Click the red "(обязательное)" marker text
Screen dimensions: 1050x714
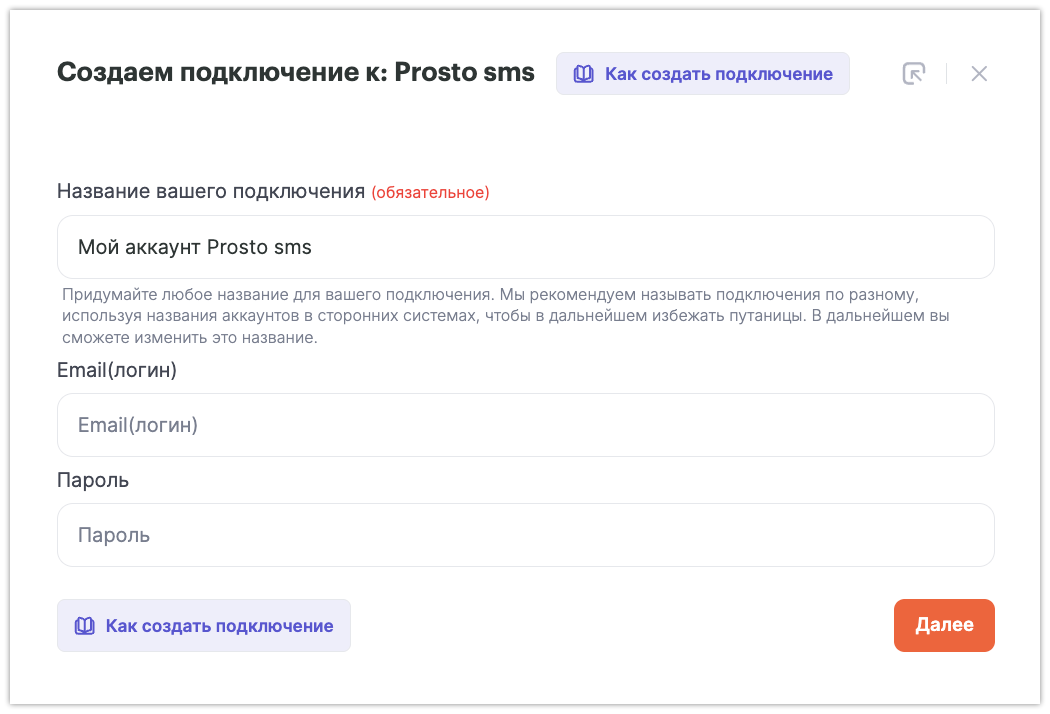point(430,193)
